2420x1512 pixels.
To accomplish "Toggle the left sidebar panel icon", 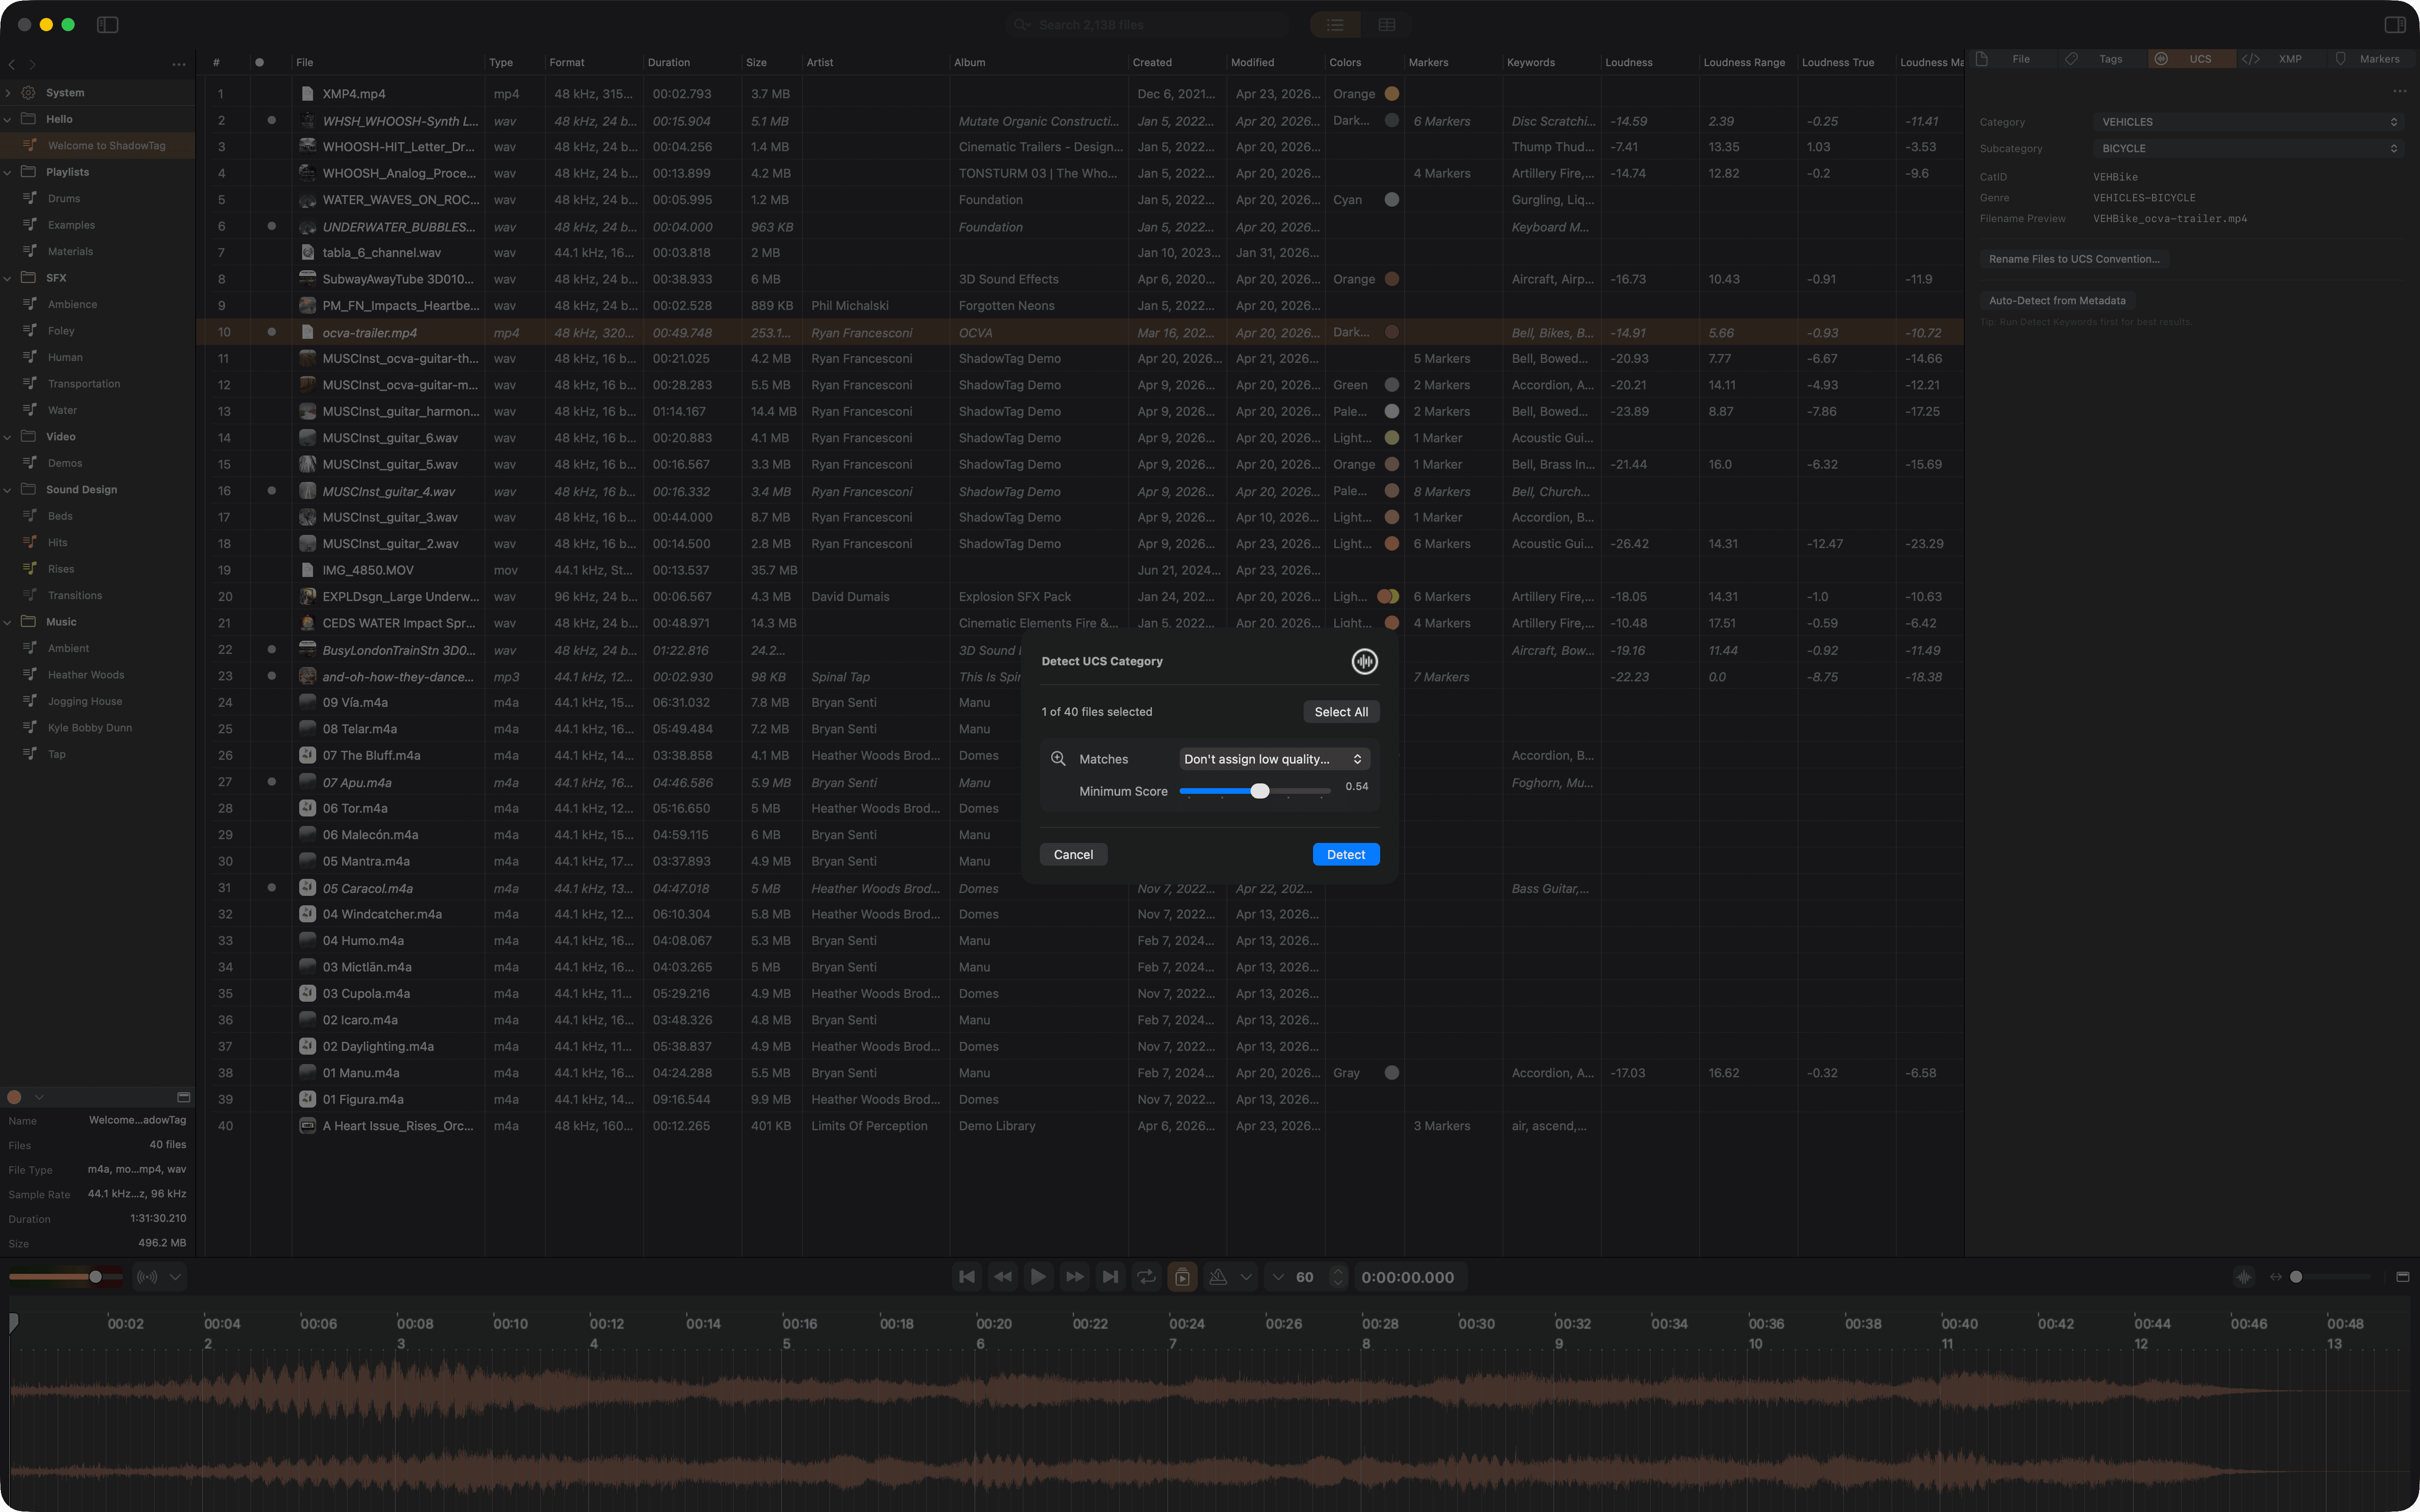I will 108,25.
